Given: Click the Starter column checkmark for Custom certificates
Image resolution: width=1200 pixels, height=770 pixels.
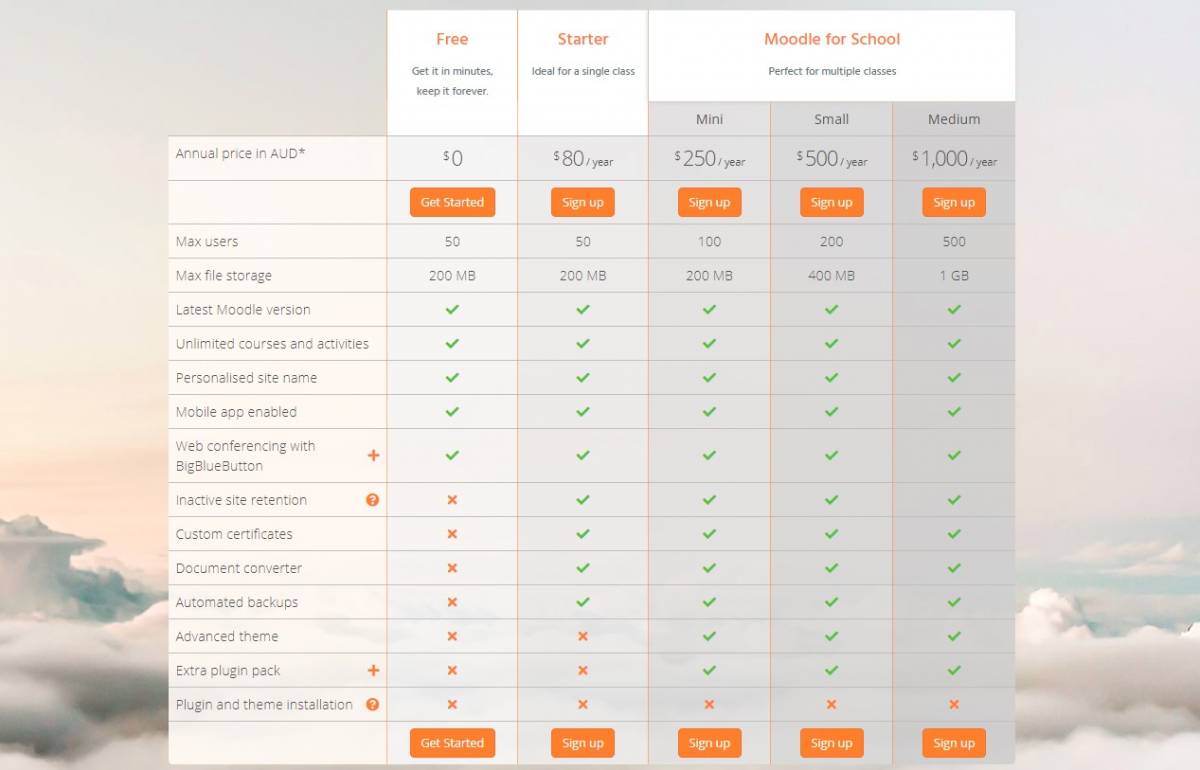Looking at the screenshot, I should (x=583, y=534).
